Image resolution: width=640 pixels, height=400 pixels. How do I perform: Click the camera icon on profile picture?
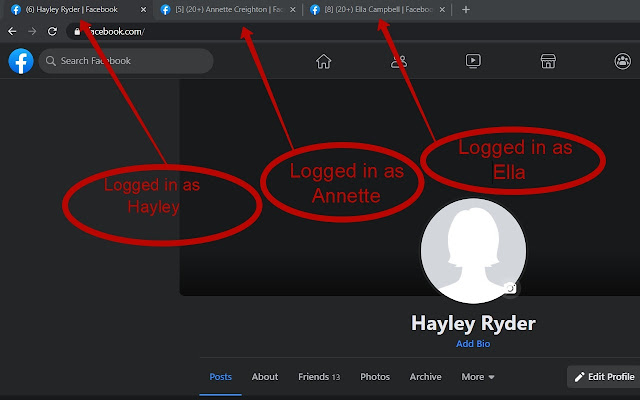coord(510,288)
